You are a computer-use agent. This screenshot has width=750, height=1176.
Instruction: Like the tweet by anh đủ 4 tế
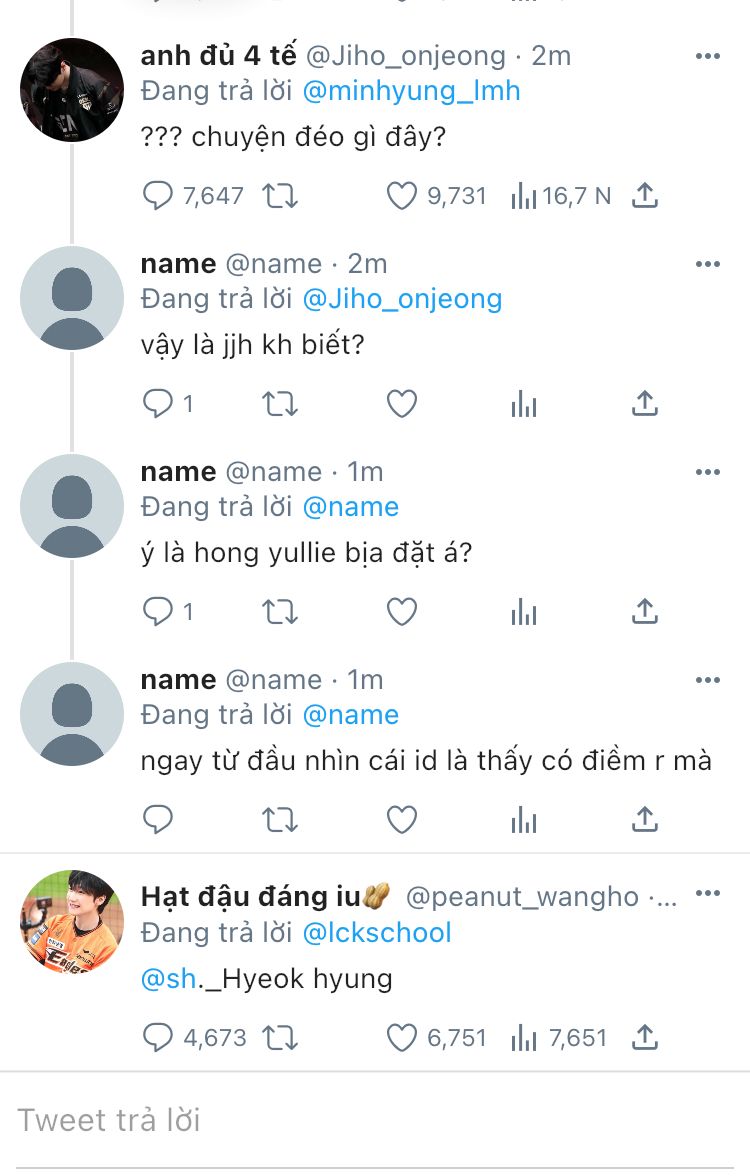pyautogui.click(x=401, y=196)
